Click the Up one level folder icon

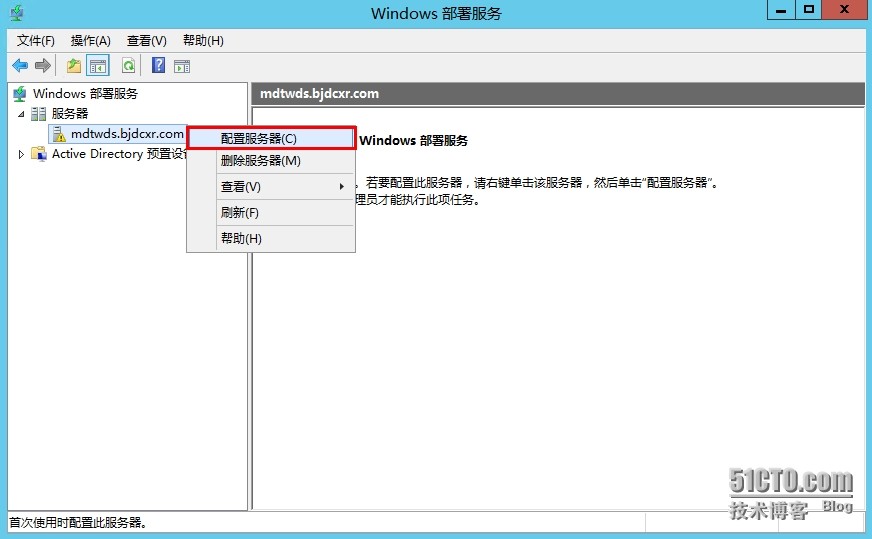pos(74,66)
